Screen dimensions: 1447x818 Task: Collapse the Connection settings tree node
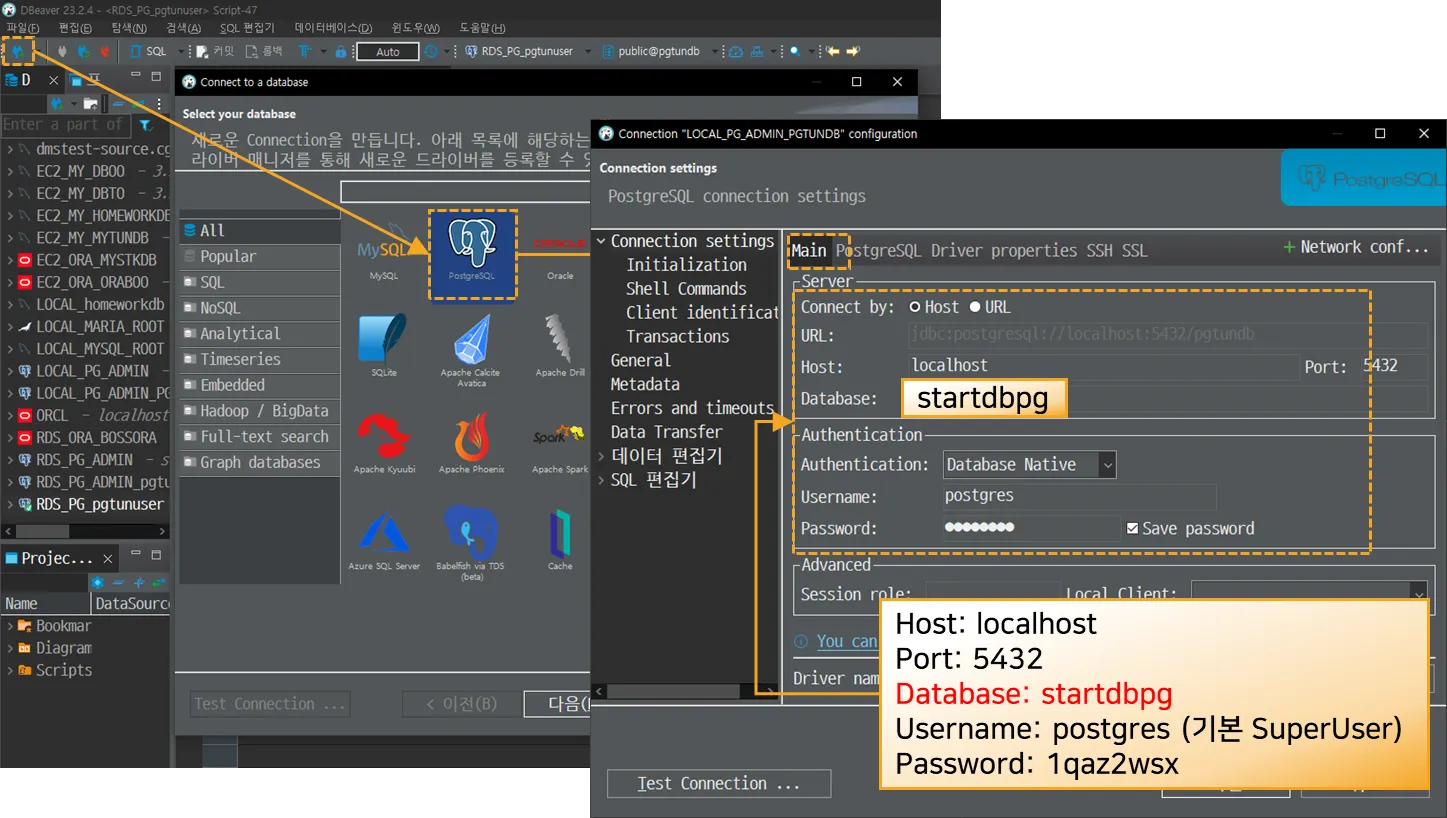(601, 242)
